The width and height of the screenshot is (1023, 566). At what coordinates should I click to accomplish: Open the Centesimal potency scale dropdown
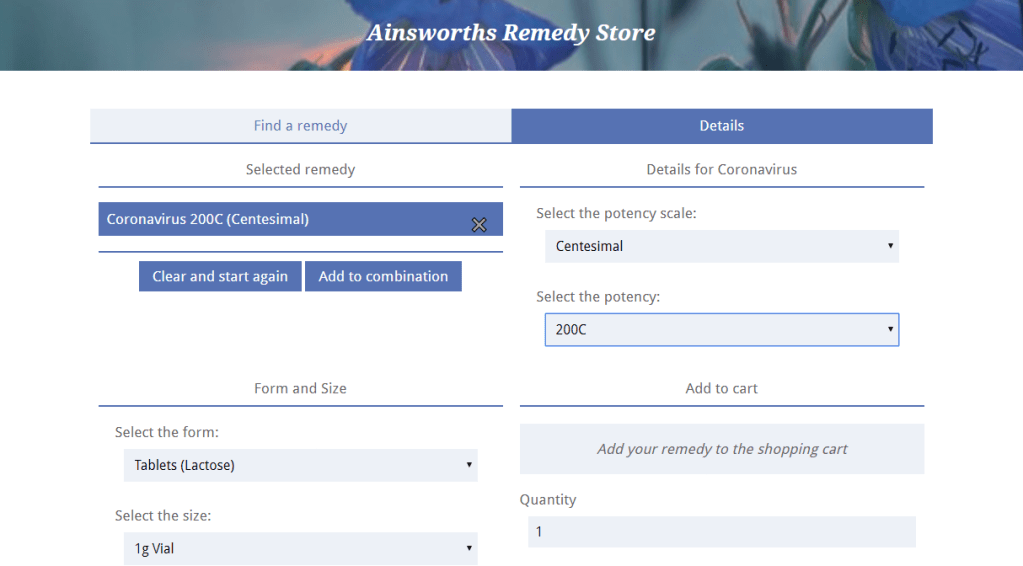[721, 246]
